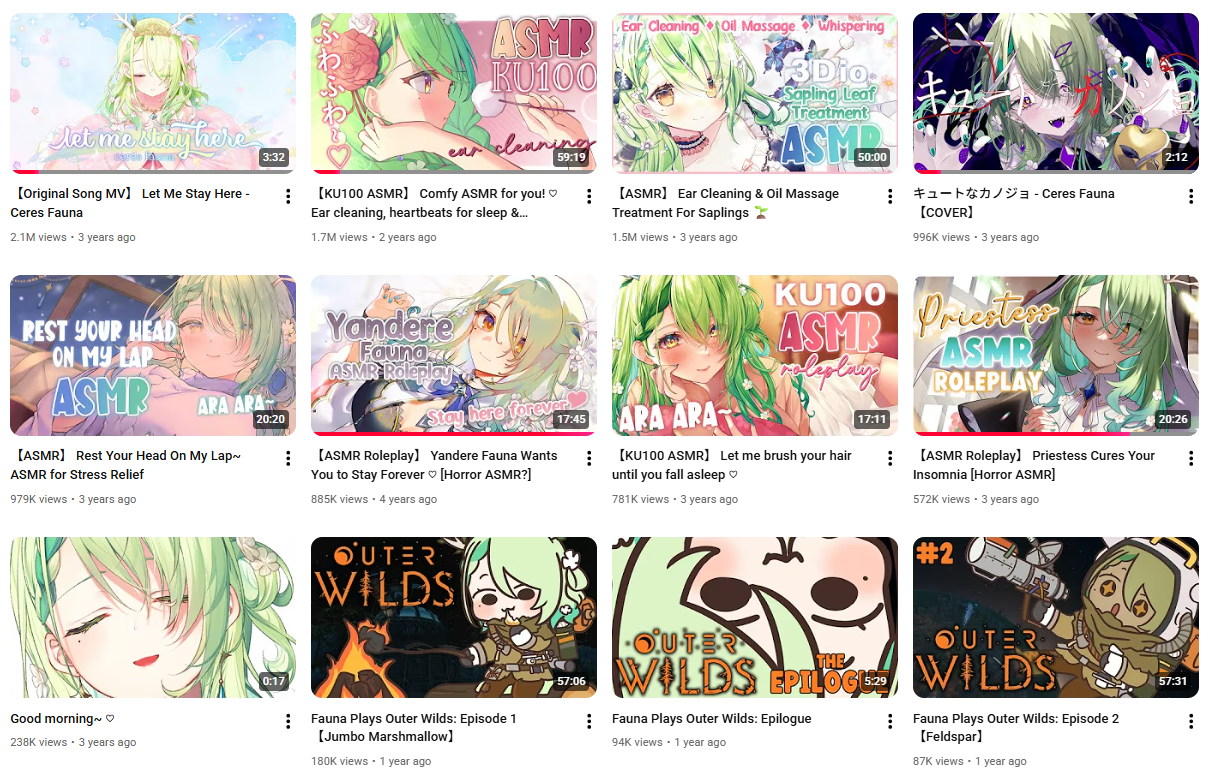The image size is (1228, 770).
Task: Open three-dot menu for Ear Cleaning & Oil Massage video
Action: (x=890, y=196)
